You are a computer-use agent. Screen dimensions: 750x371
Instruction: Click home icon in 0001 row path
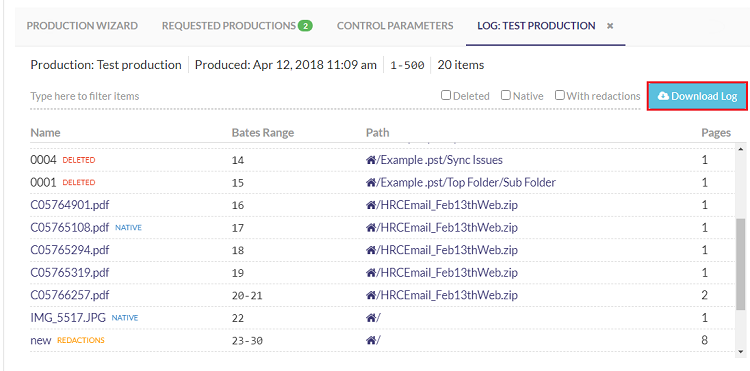click(371, 183)
